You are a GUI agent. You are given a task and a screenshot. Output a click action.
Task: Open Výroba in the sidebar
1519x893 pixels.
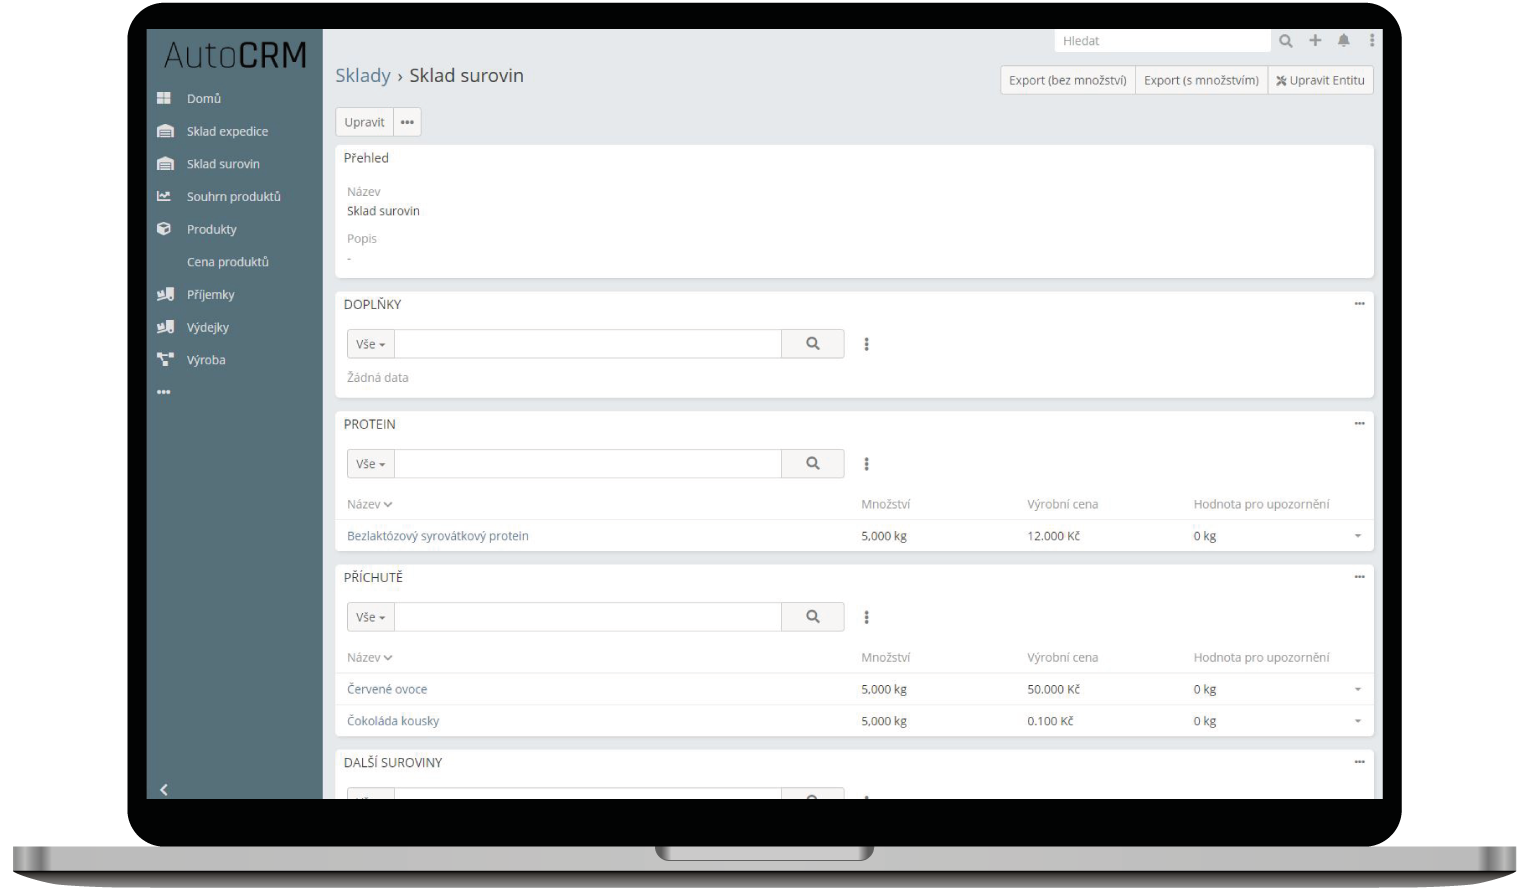(x=206, y=360)
